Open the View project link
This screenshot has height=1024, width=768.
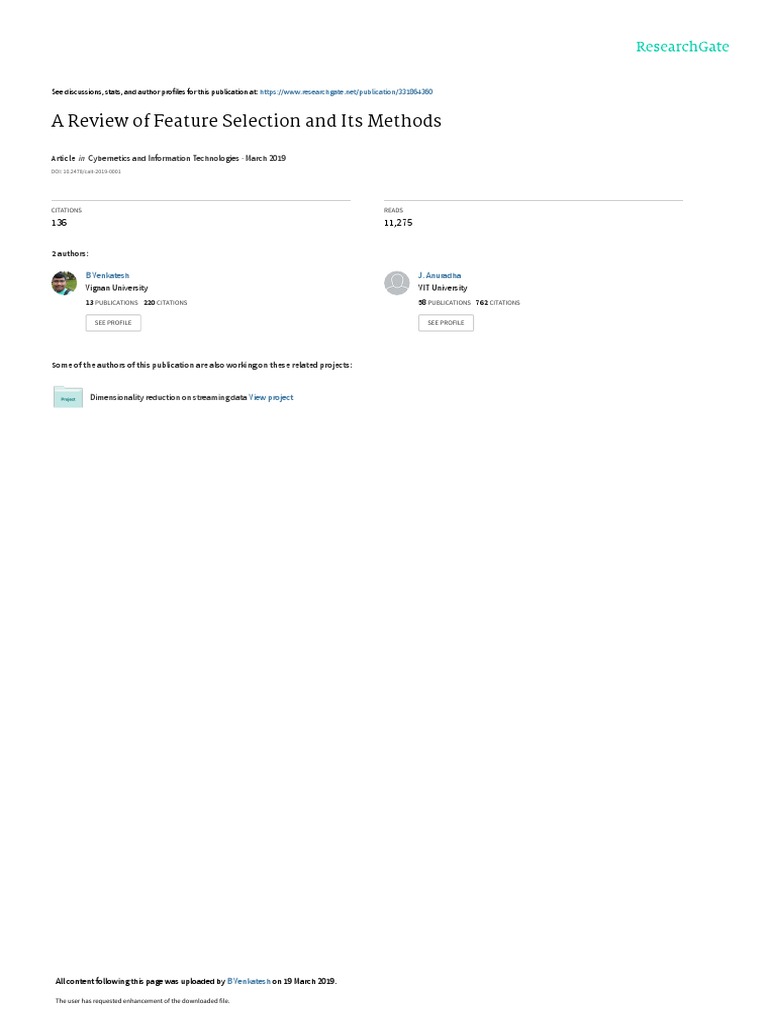pyautogui.click(x=271, y=397)
